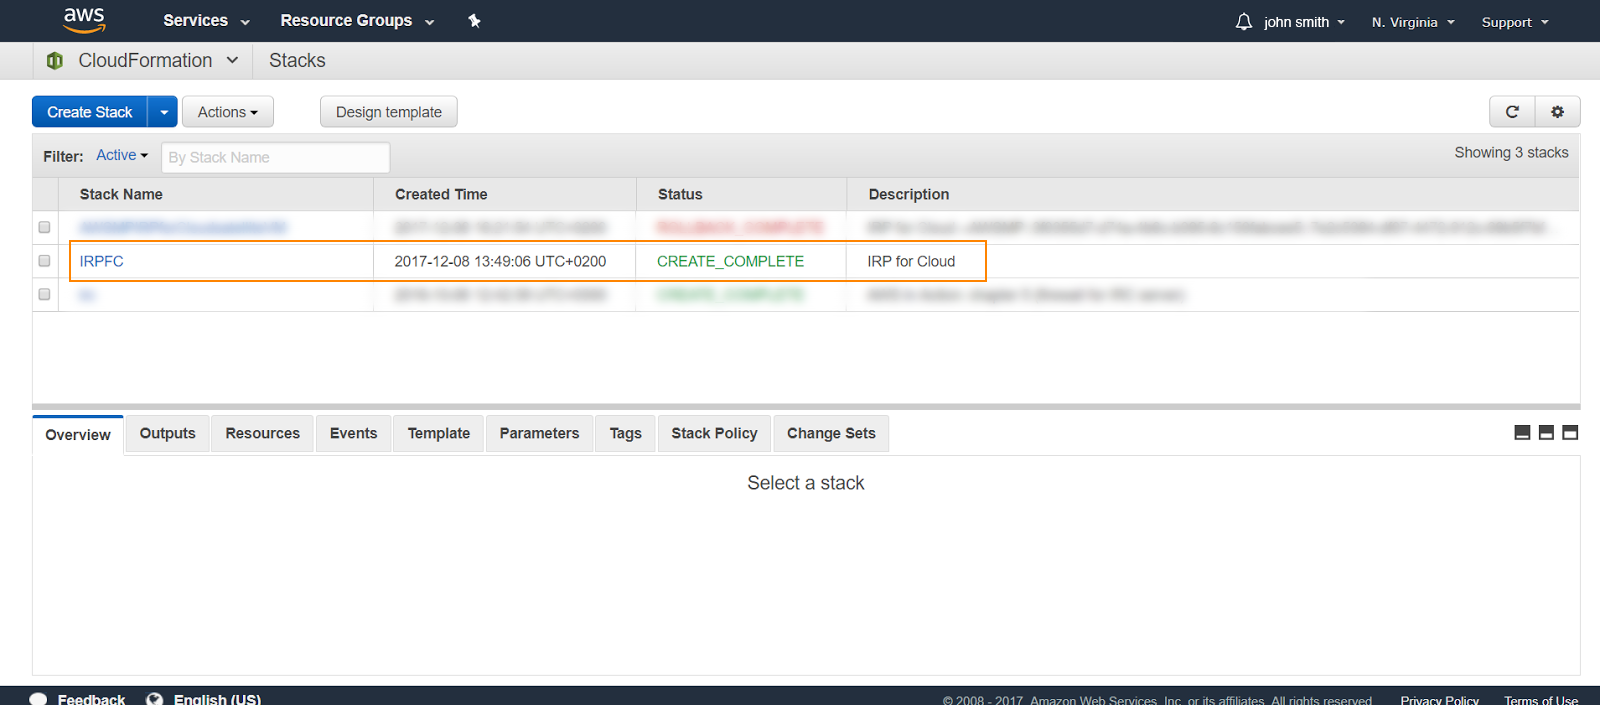Open the Terms of Use link
The image size is (1600, 705).
pyautogui.click(x=1541, y=700)
